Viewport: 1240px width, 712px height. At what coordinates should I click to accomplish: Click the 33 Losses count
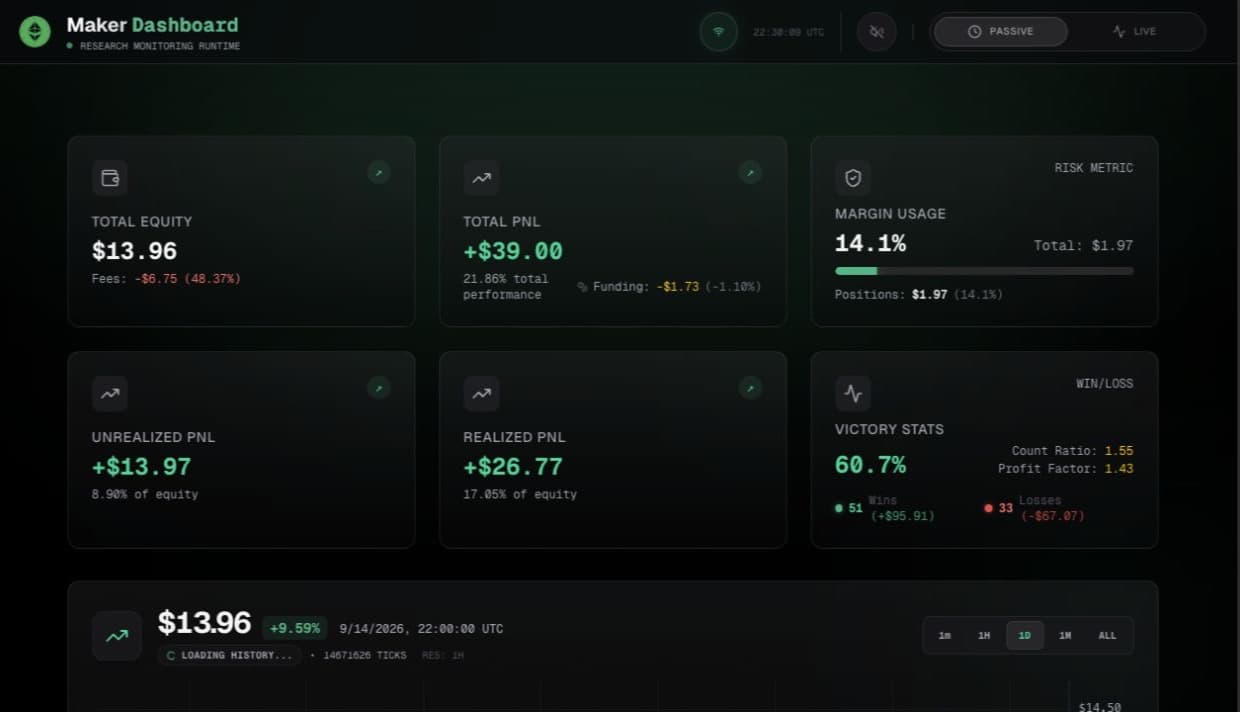[x=1005, y=508]
